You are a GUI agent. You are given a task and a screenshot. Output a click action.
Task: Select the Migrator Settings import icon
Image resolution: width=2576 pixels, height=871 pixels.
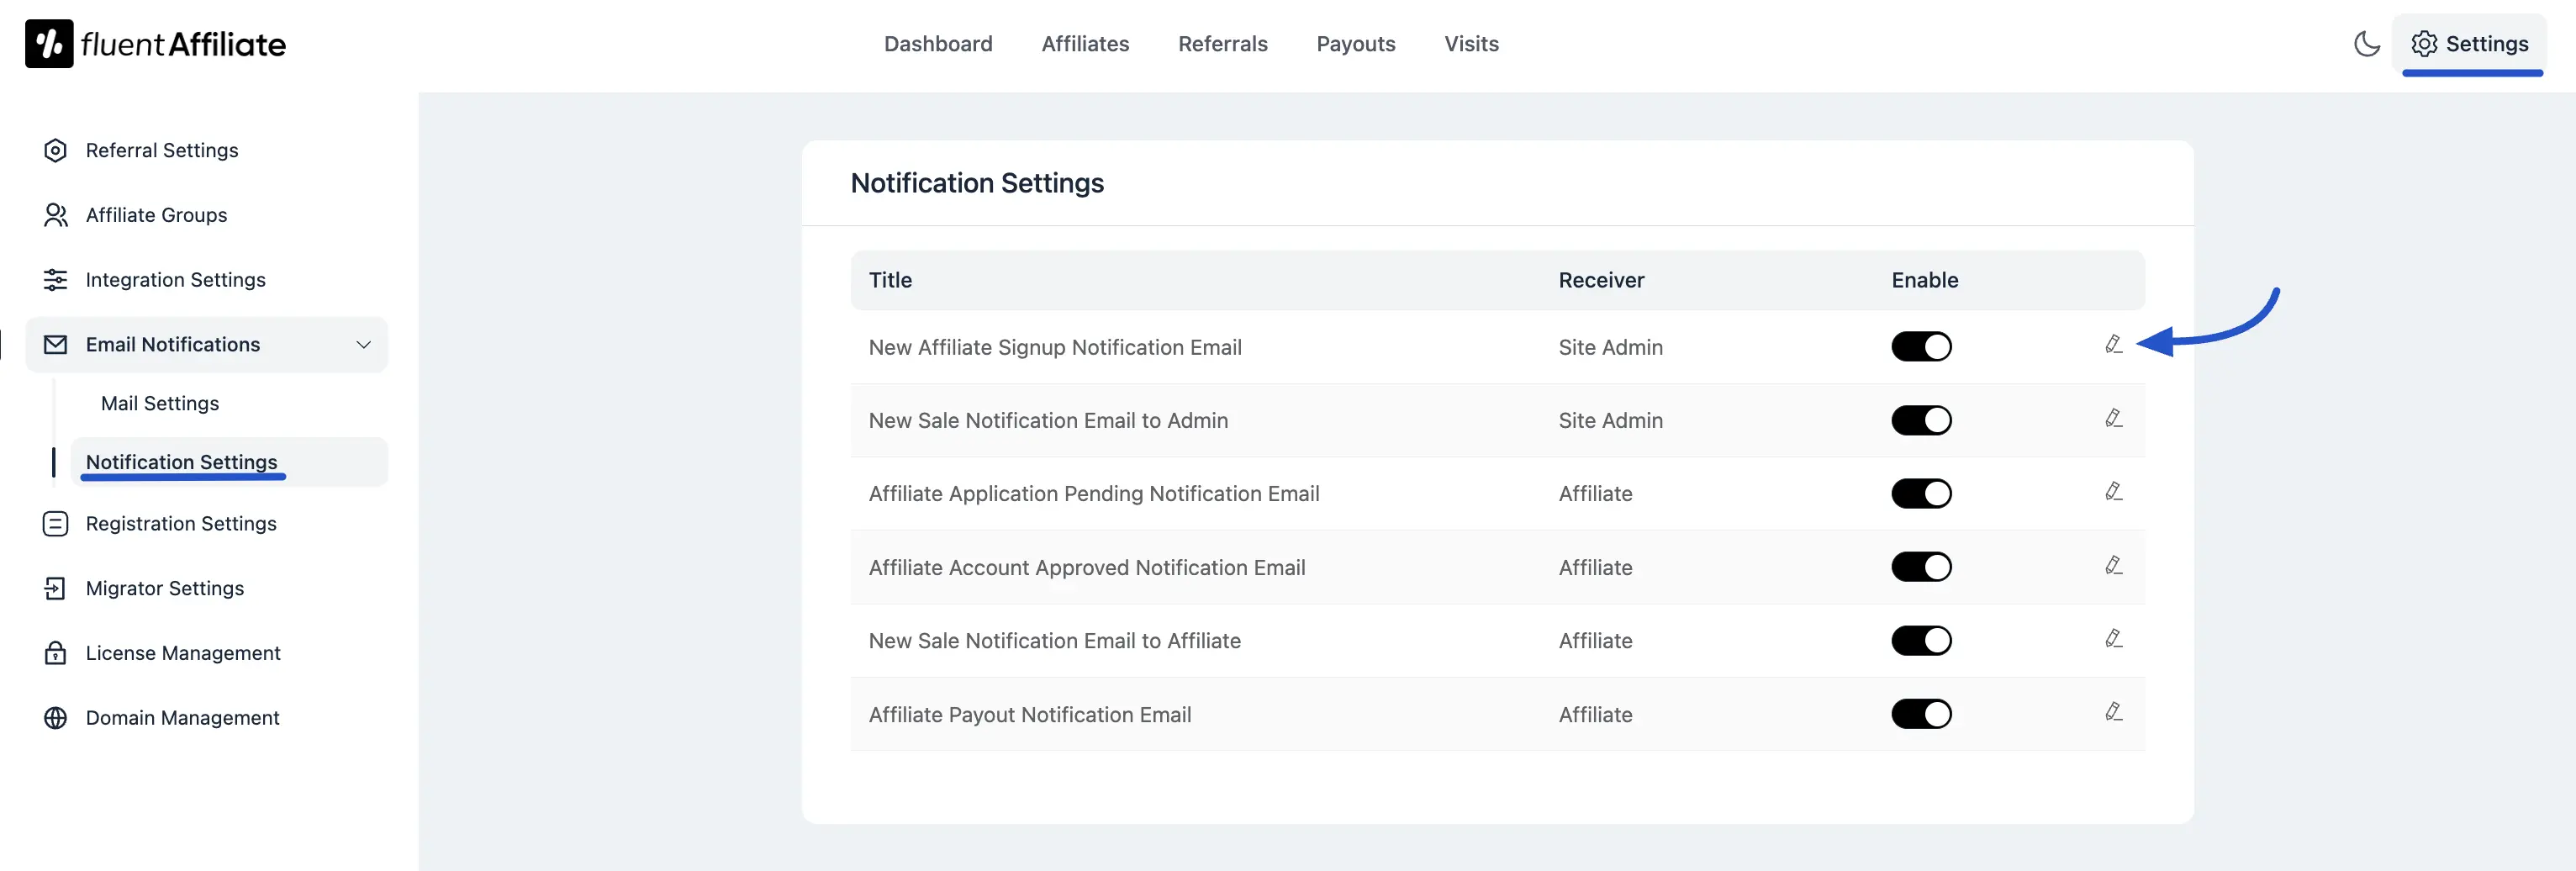pos(55,588)
